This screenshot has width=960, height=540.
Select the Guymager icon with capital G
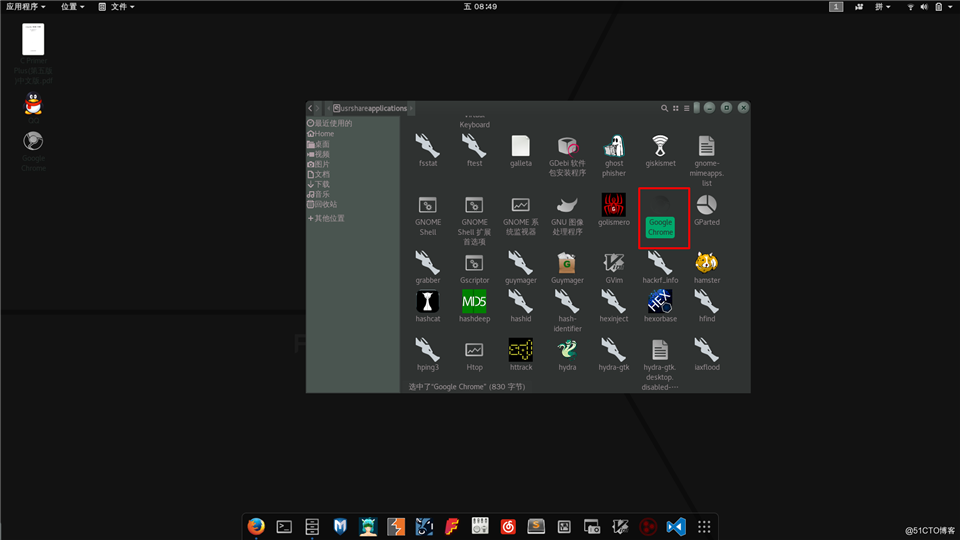pos(567,263)
